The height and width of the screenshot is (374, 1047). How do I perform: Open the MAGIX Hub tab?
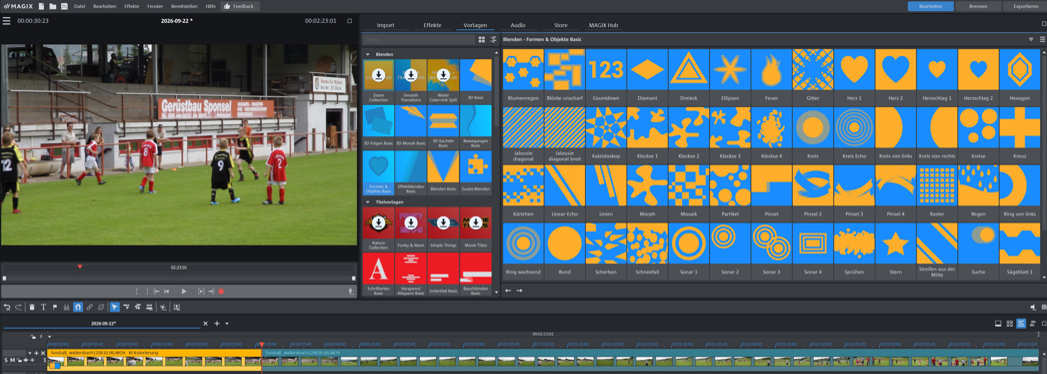[603, 25]
